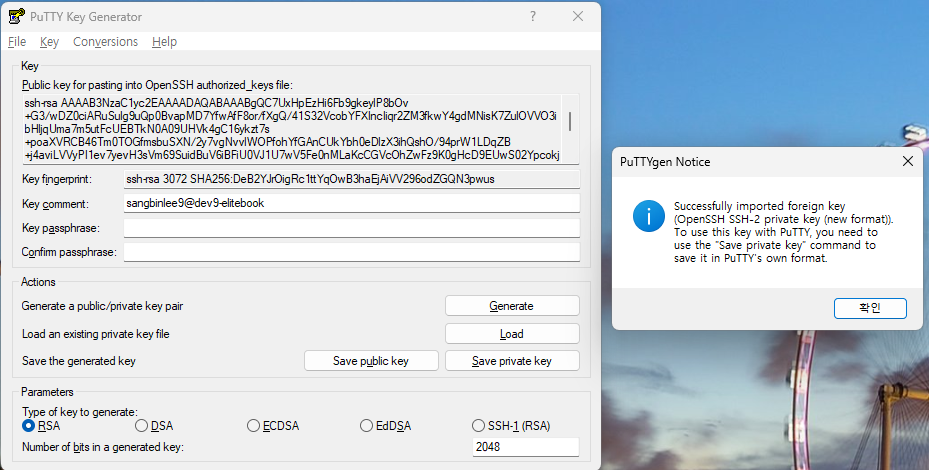The width and height of the screenshot is (929, 470).
Task: Click the 'Public key for pasting' label
Action: click(x=157, y=85)
